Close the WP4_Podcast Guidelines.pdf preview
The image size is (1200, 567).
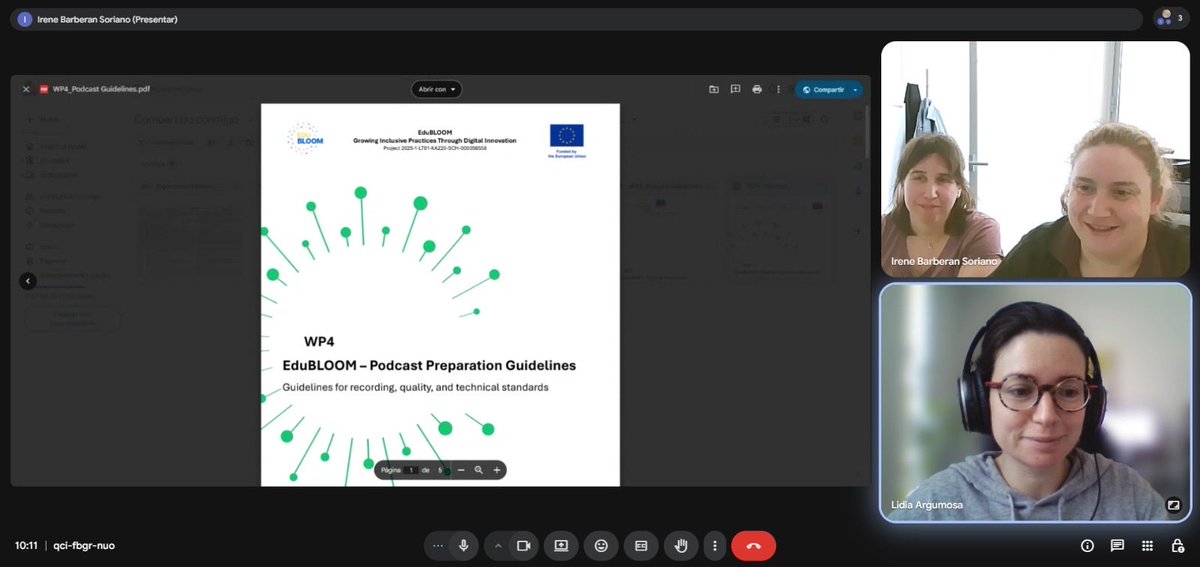pos(27,89)
